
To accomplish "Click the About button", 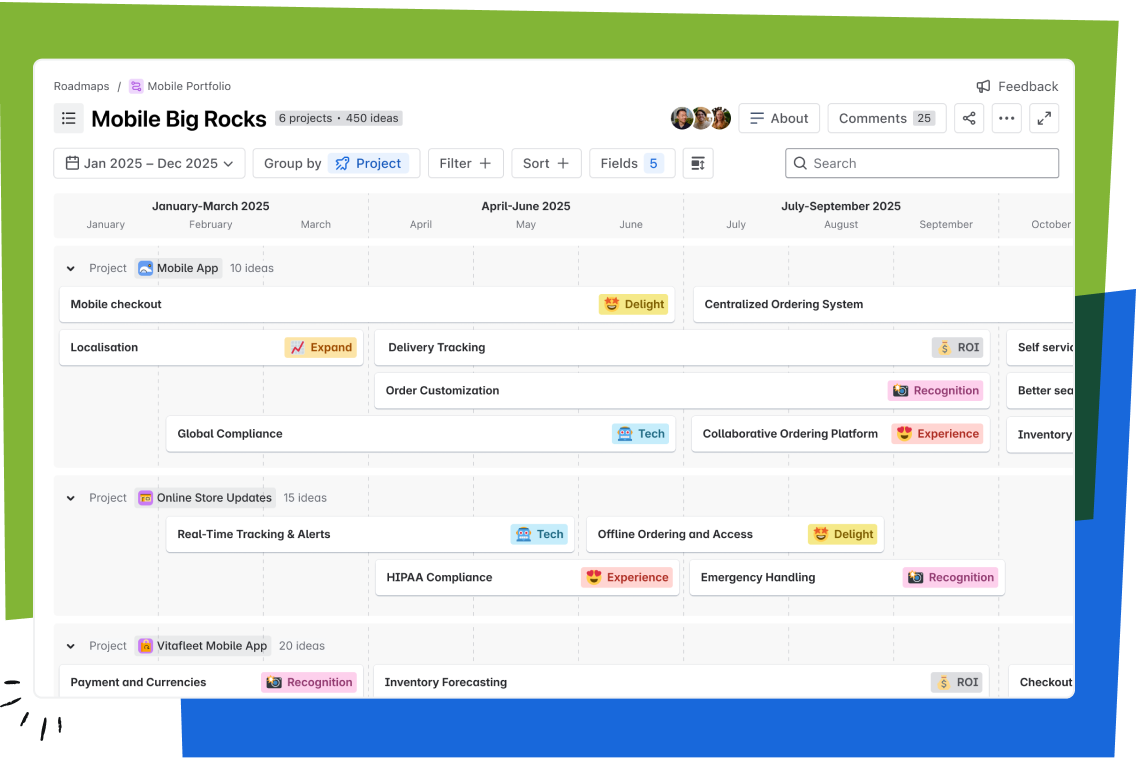I will pyautogui.click(x=779, y=118).
